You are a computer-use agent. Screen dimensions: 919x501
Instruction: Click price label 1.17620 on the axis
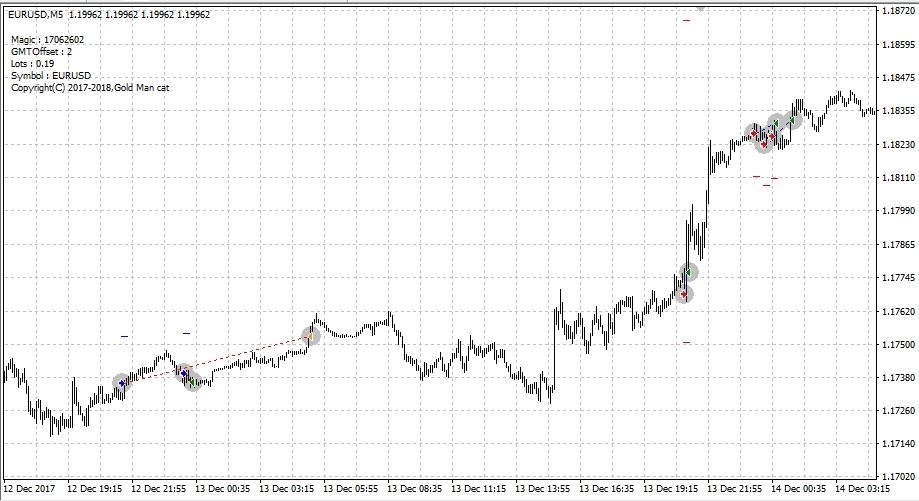pos(898,311)
